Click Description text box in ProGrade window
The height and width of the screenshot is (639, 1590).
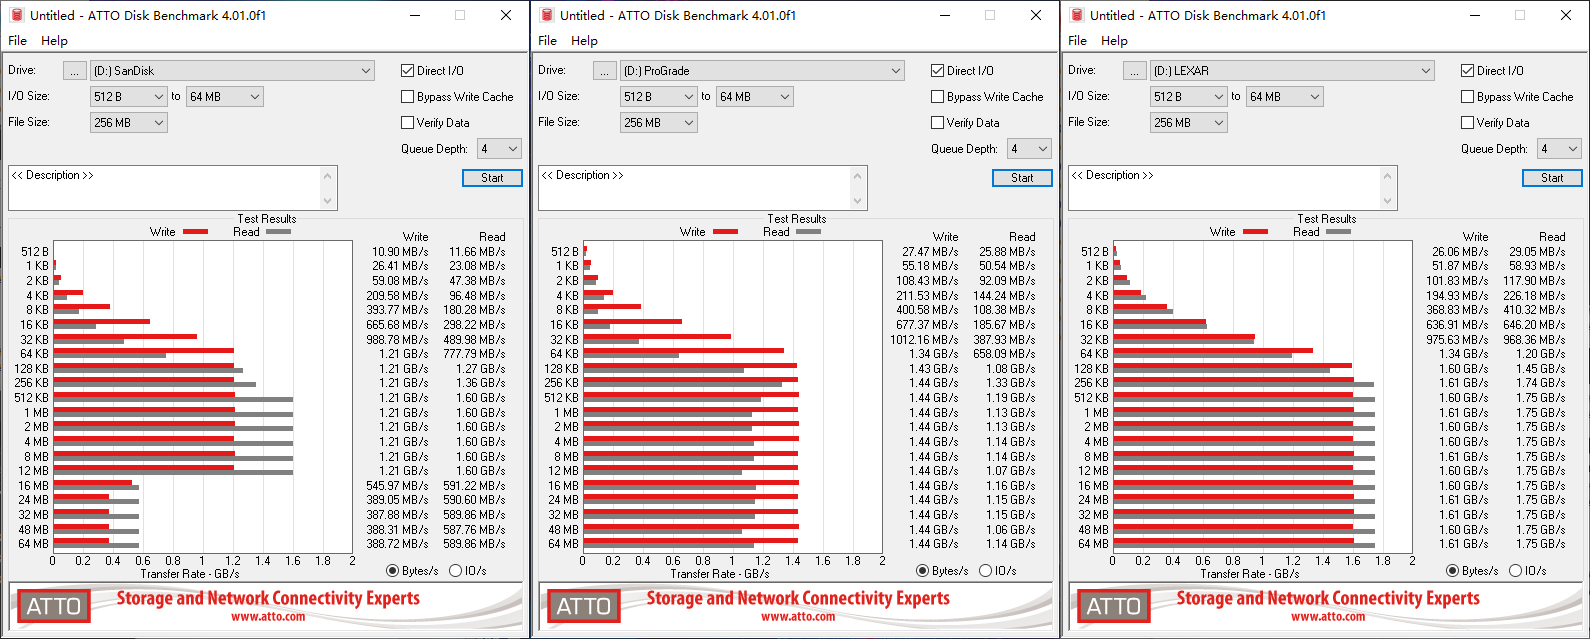coord(695,188)
